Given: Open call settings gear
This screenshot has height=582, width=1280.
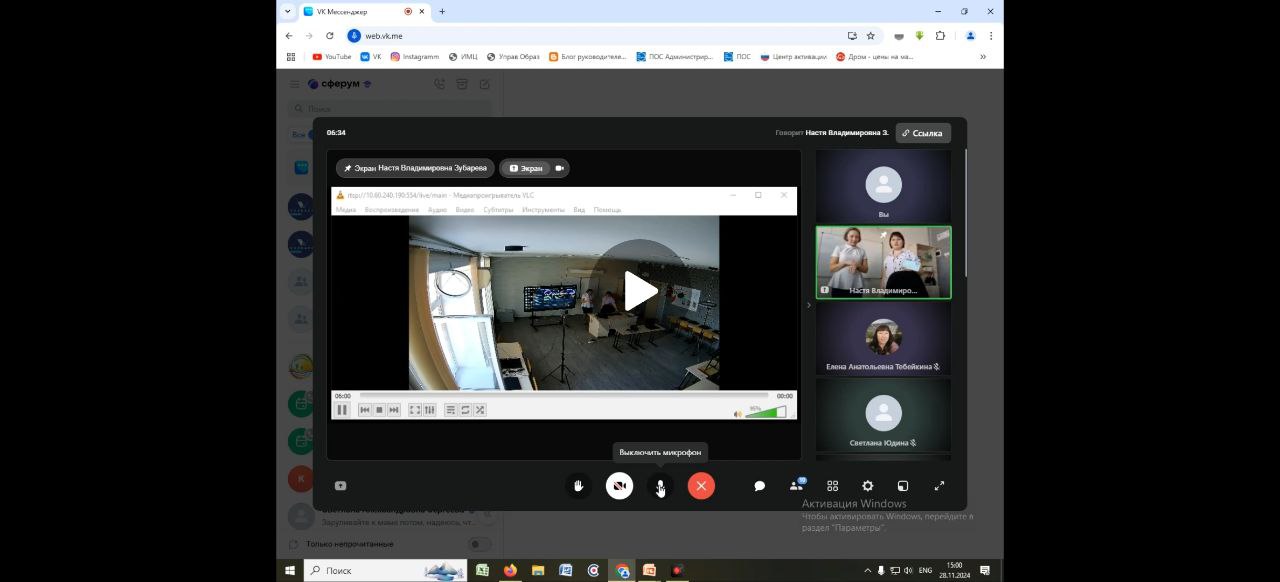Looking at the screenshot, I should tap(867, 486).
